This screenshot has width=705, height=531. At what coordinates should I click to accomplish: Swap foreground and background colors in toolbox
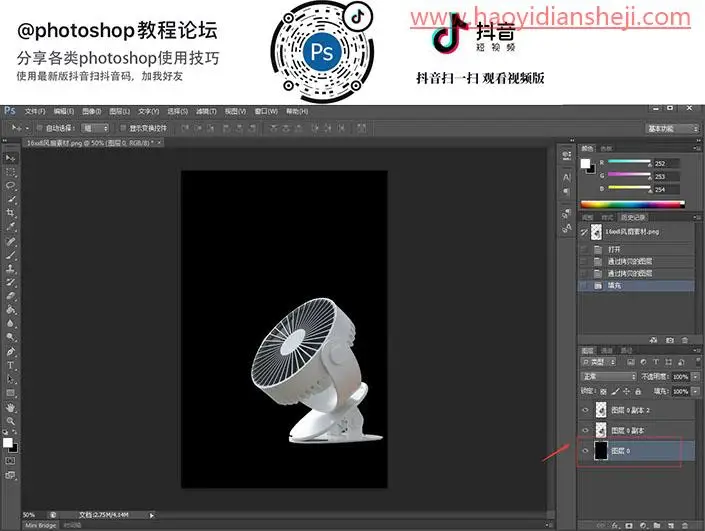15,432
